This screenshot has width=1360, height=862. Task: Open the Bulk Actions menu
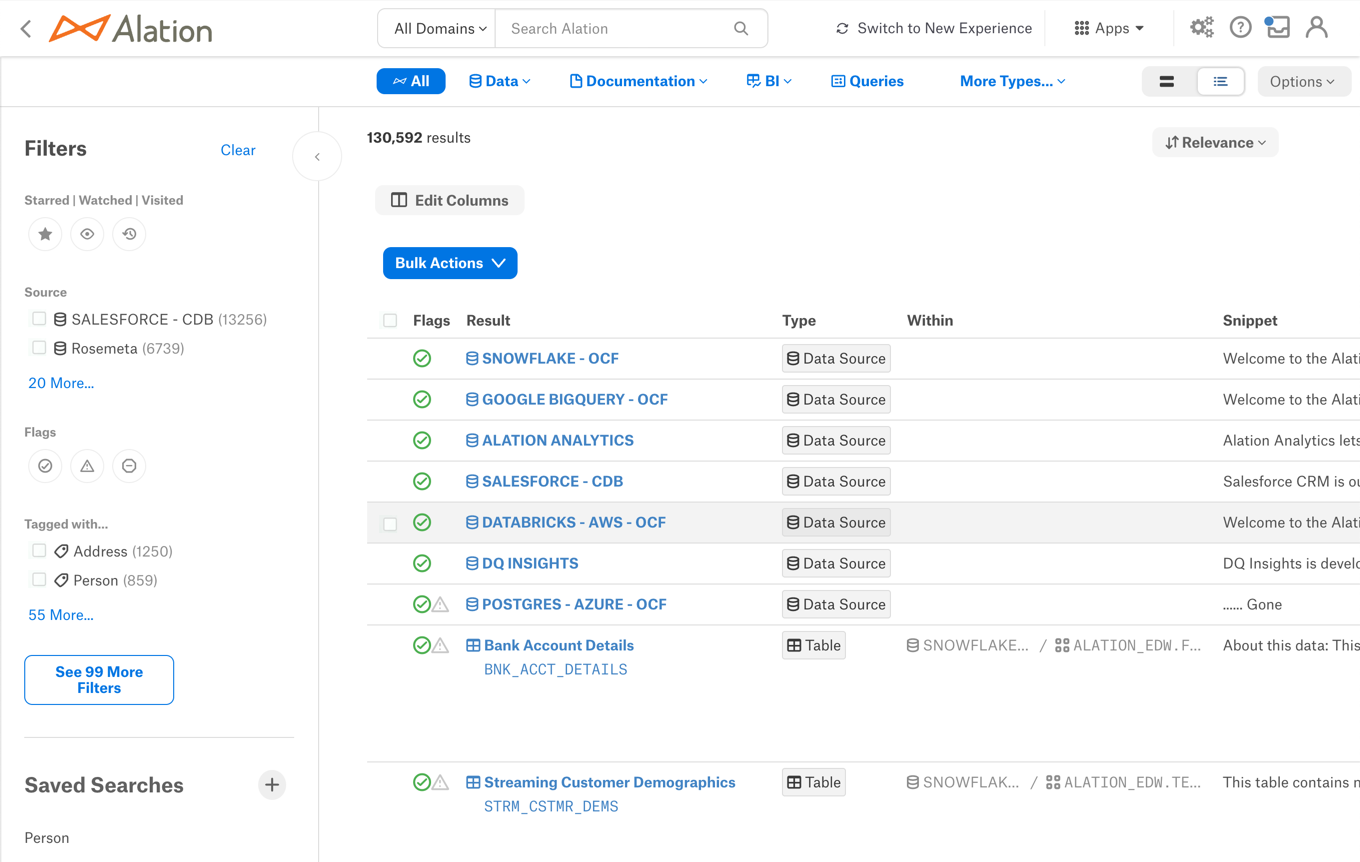[450, 263]
